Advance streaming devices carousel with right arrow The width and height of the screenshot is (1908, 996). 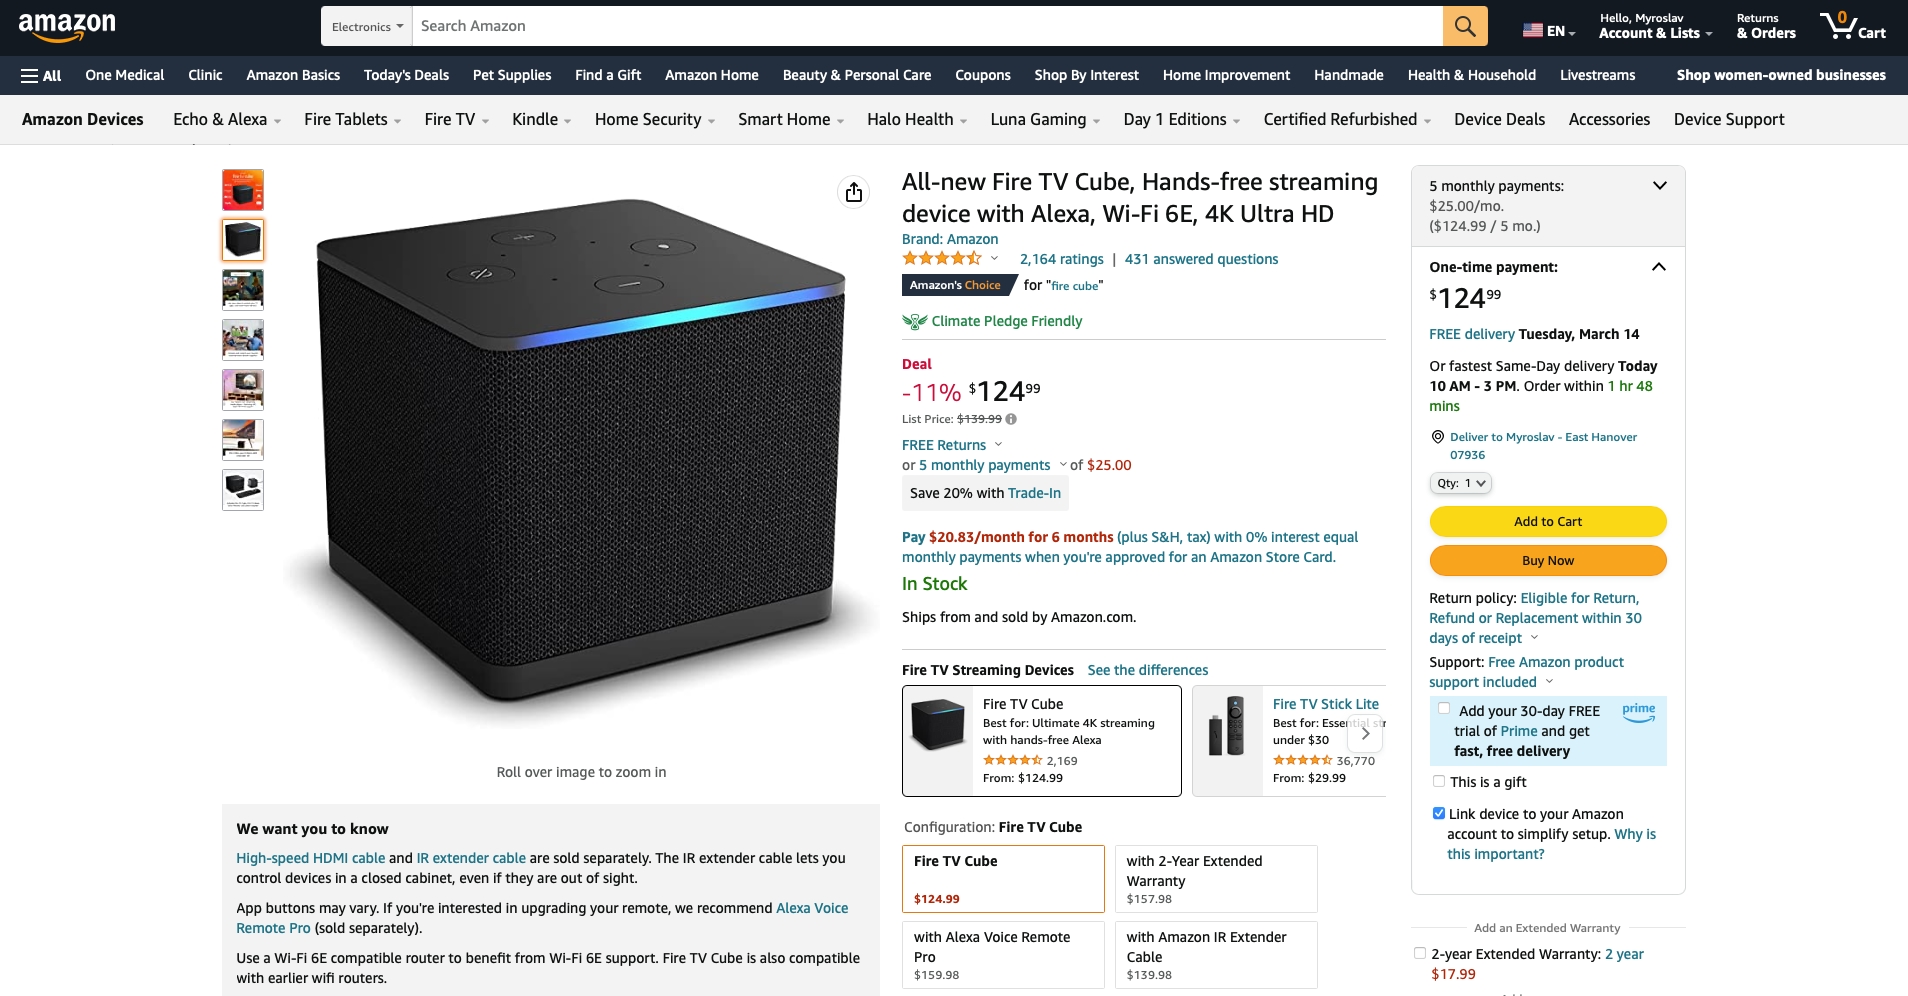pyautogui.click(x=1365, y=733)
